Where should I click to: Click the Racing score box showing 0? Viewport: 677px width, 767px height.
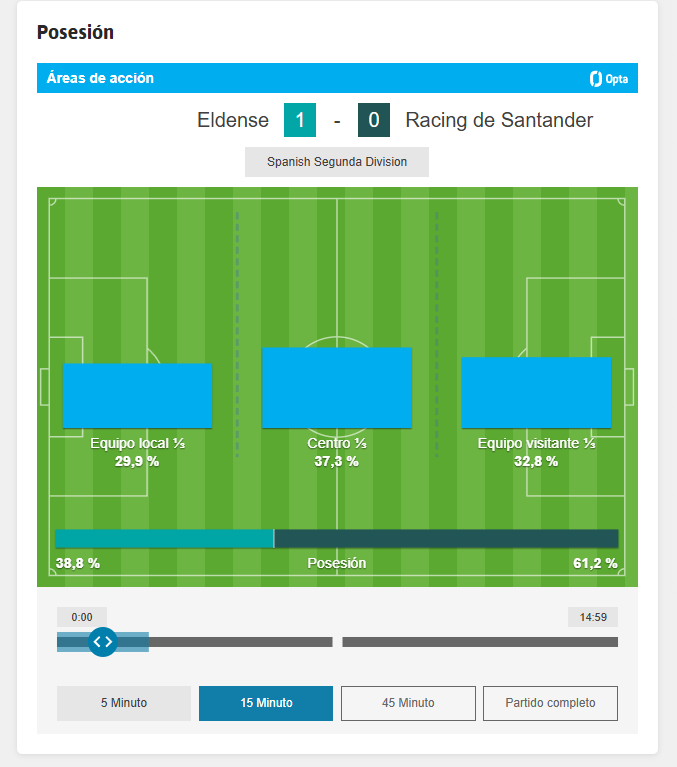coord(374,120)
